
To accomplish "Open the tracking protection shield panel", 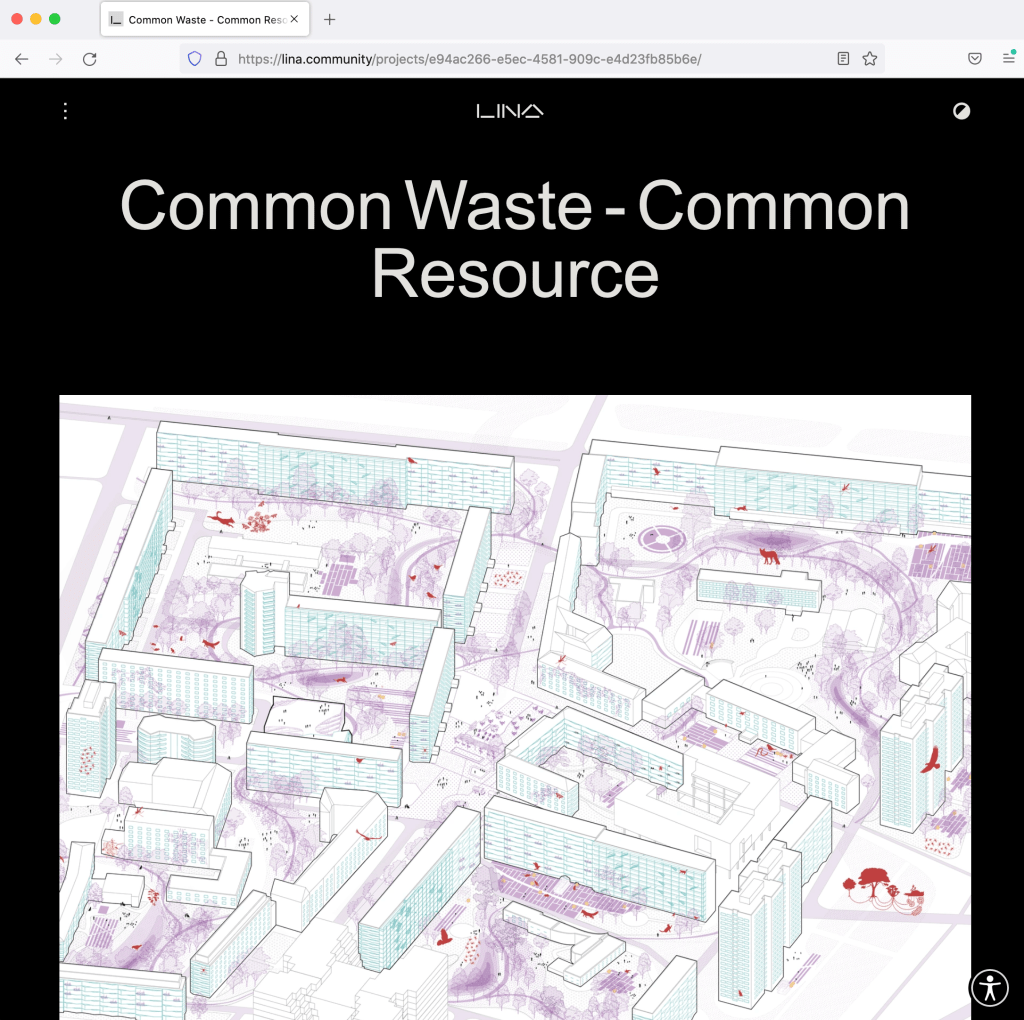I will [195, 59].
